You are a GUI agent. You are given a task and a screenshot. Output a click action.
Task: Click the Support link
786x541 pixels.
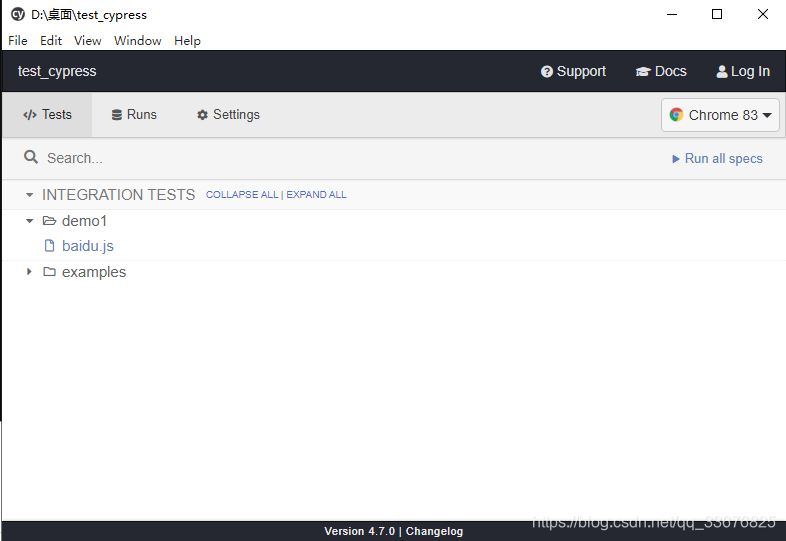pos(573,72)
